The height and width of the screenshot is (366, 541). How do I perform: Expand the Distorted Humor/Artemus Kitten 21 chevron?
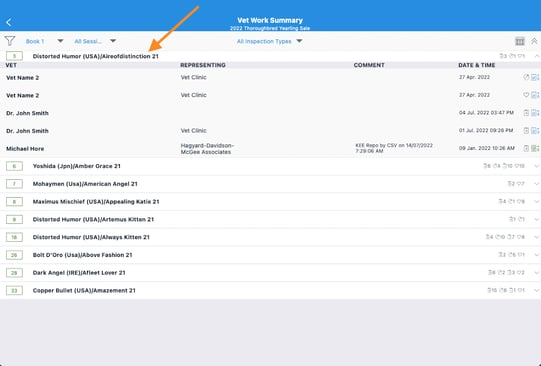[537, 219]
